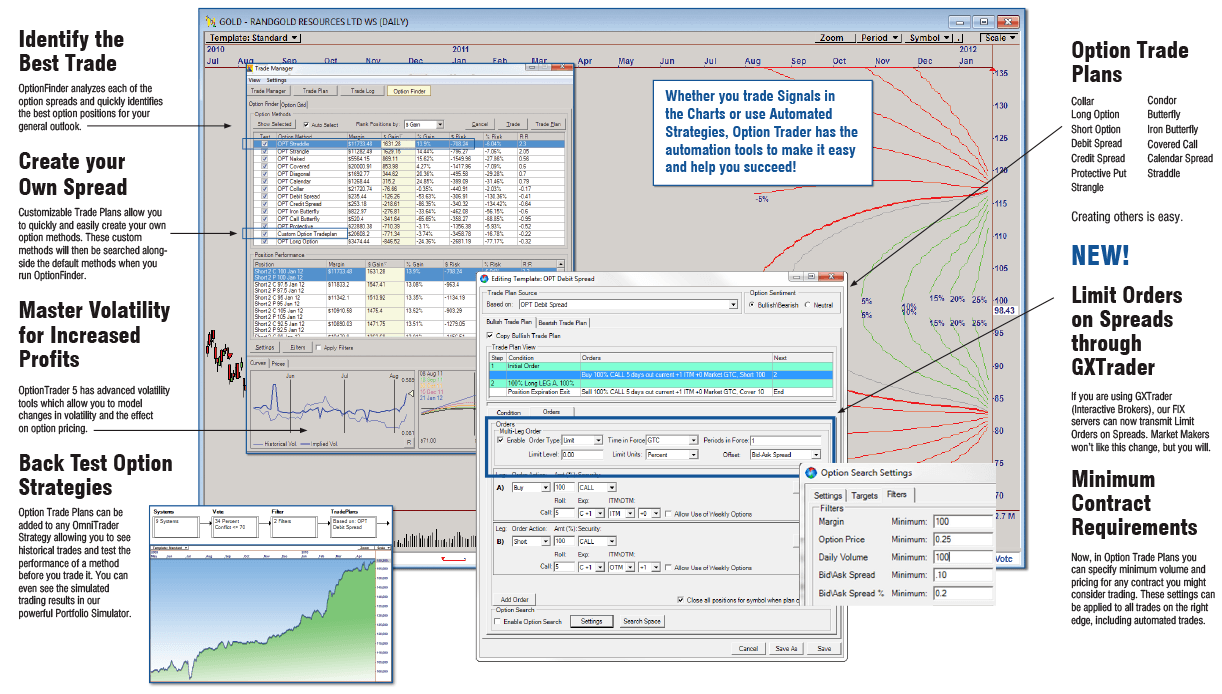Uncheck the OPT Straddle test checkbox
The image size is (1222, 694).
265,143
